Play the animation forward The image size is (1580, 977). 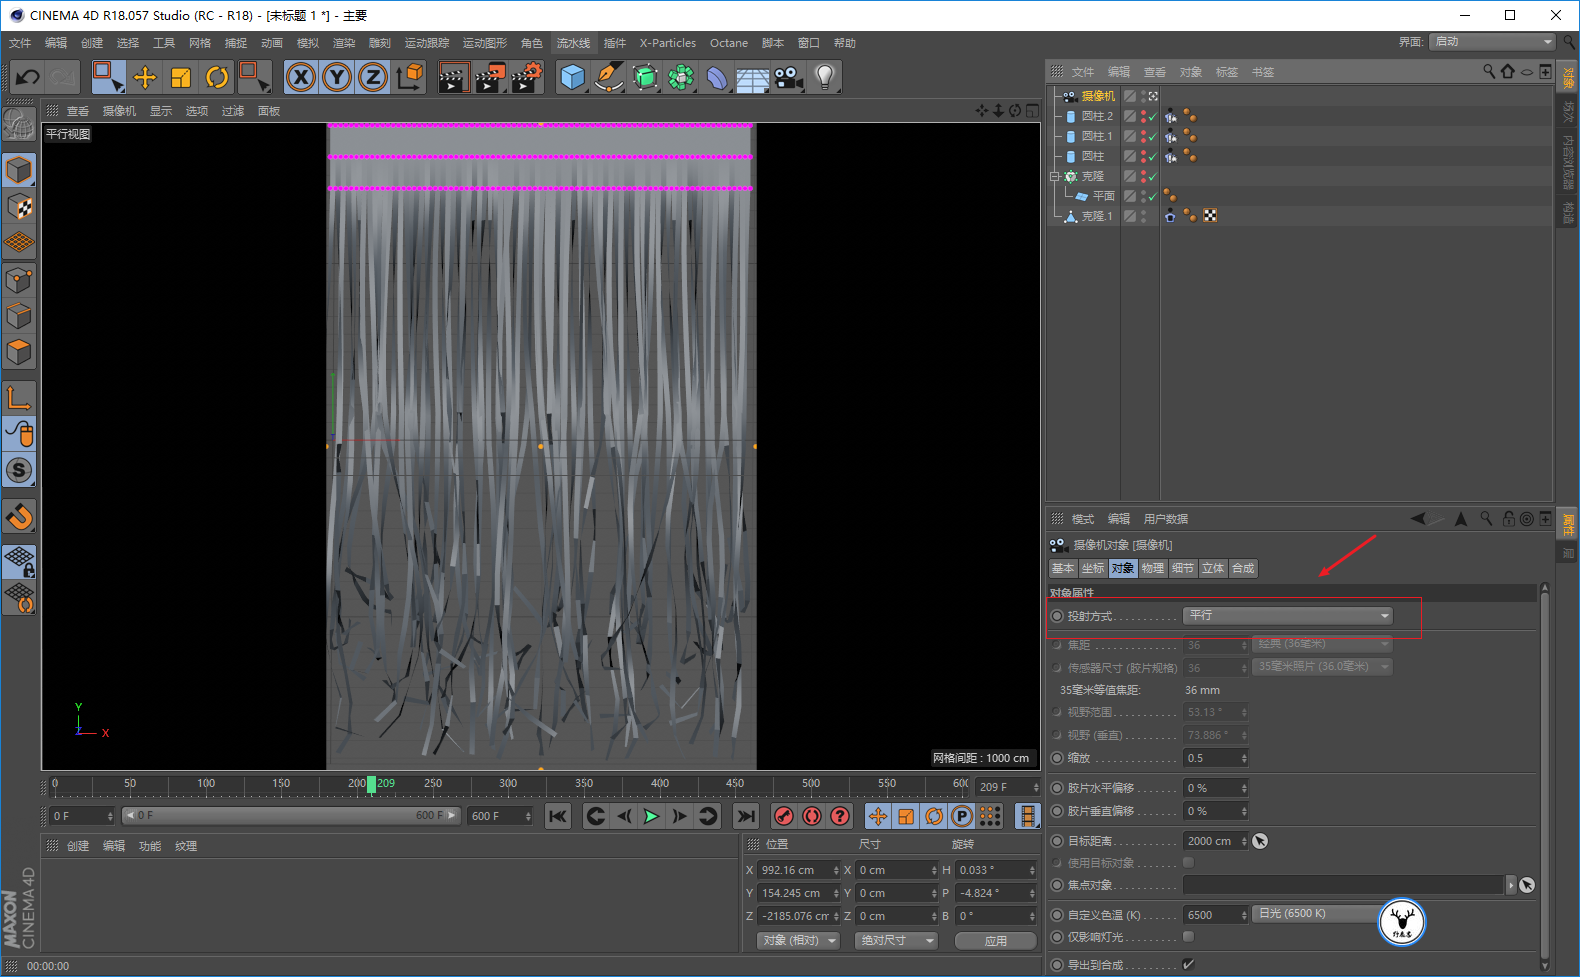click(x=651, y=816)
